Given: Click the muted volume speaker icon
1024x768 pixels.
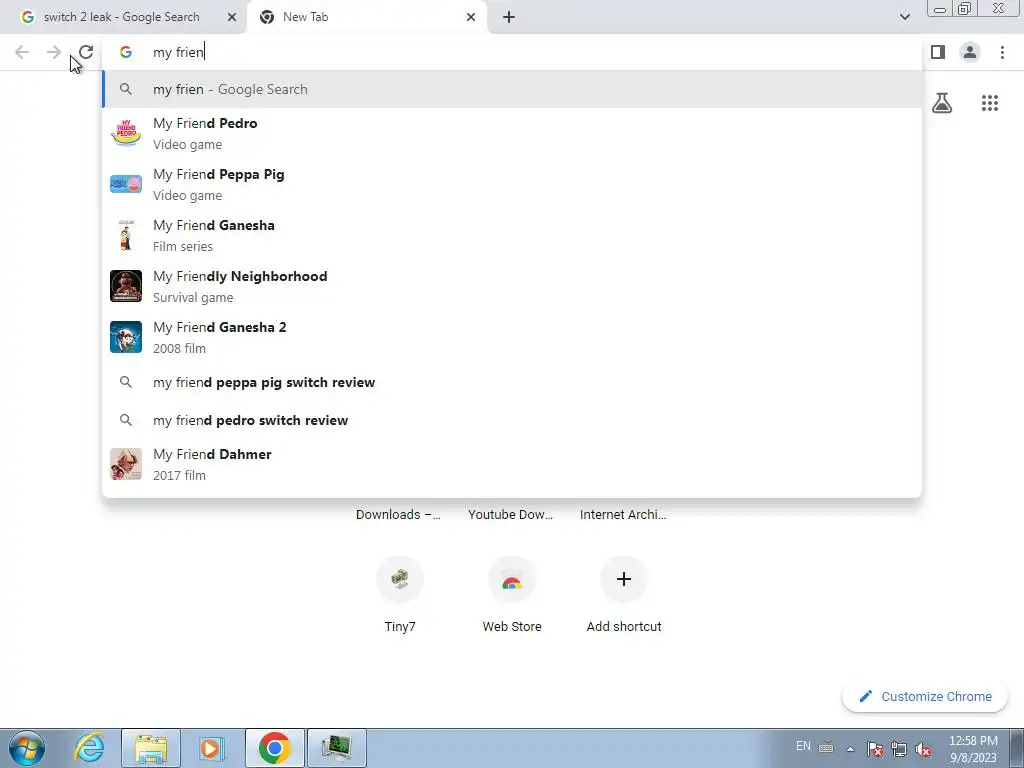Looking at the screenshot, I should [923, 749].
